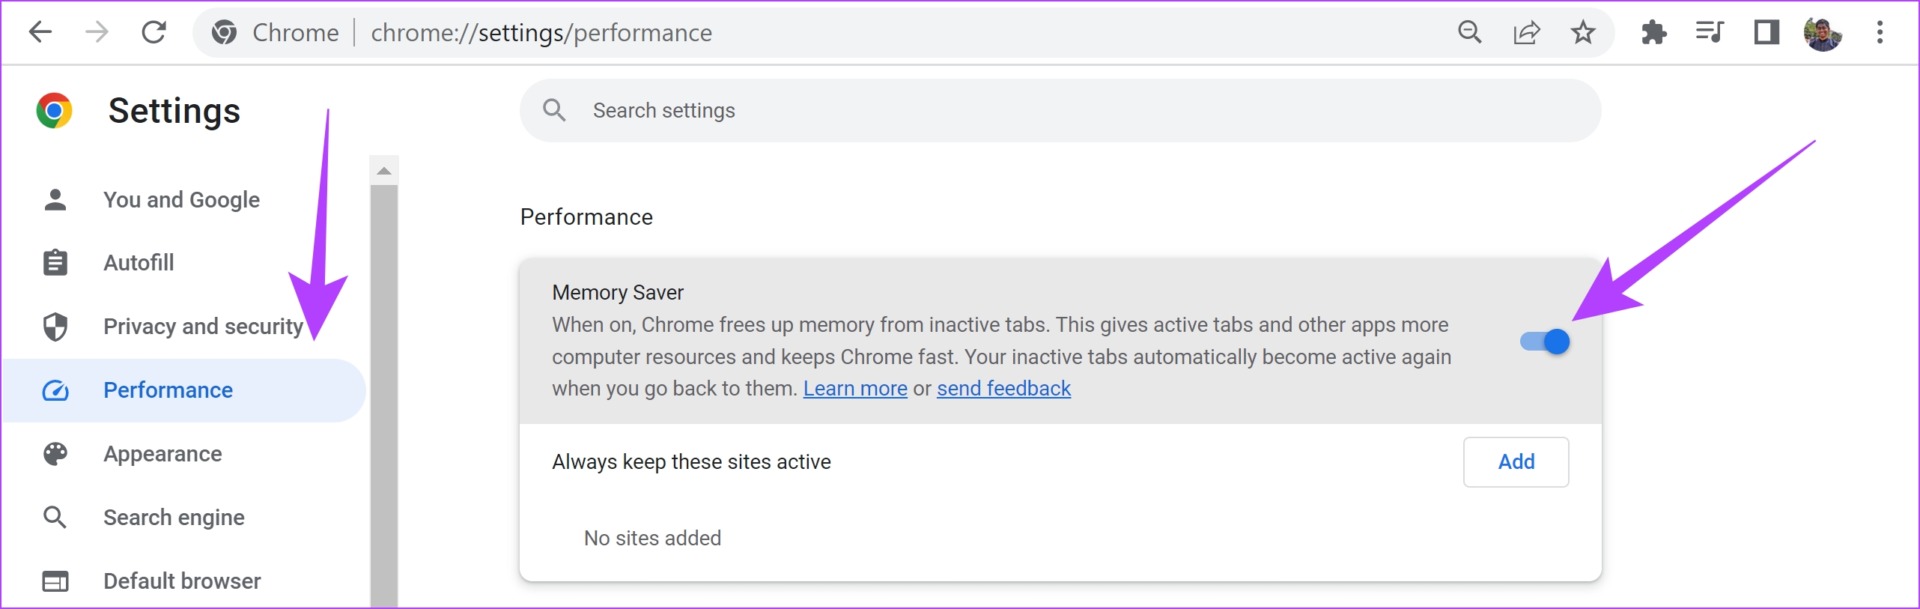
Task: Click the 'Always keep these sites active' label
Action: (x=691, y=462)
